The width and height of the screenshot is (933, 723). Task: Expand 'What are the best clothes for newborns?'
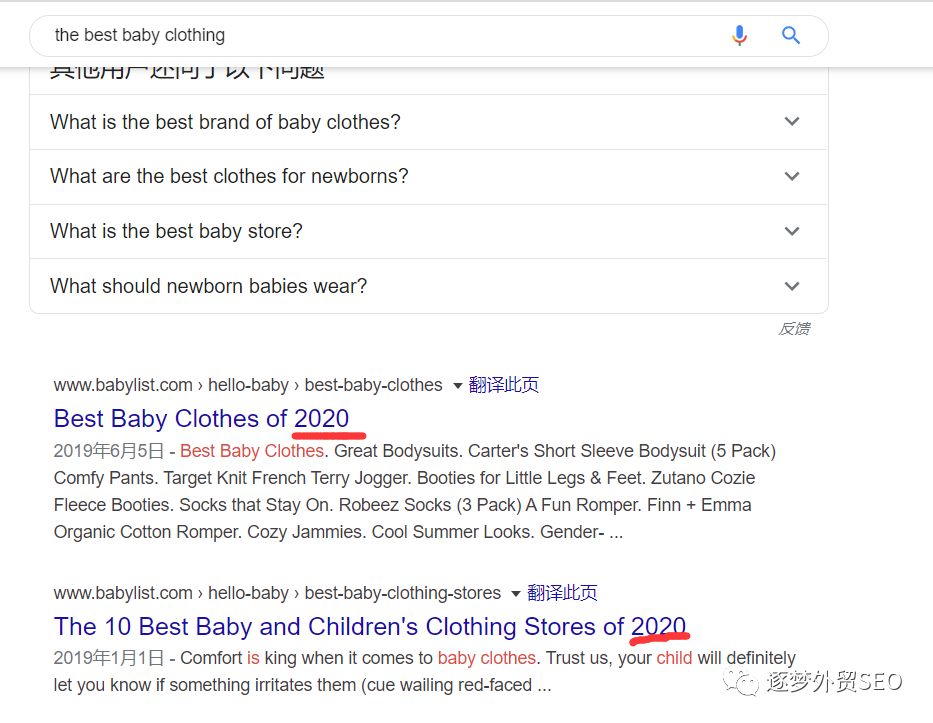point(428,177)
